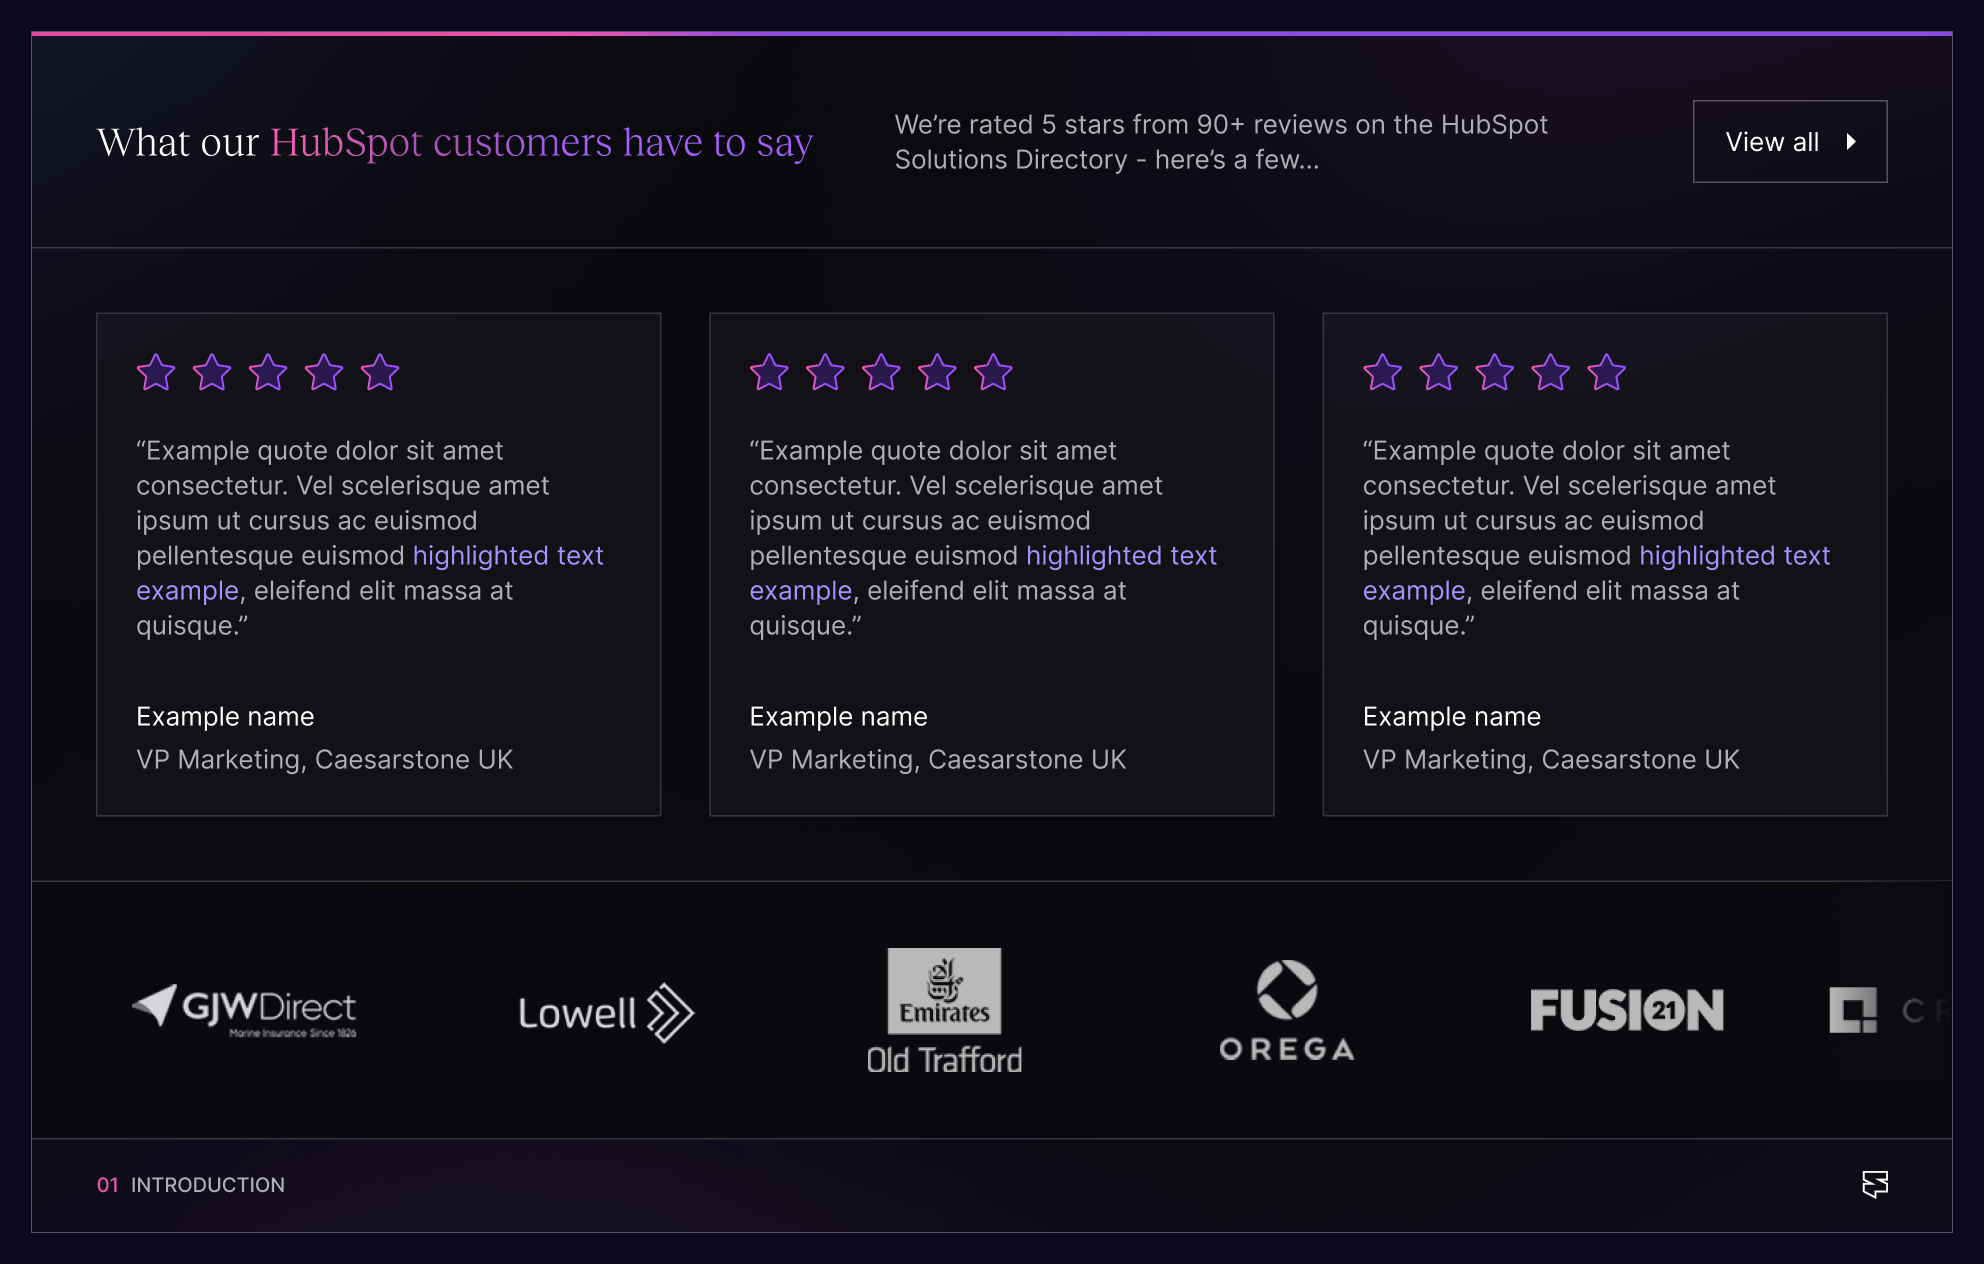Click the Lowell logo

(x=605, y=1013)
